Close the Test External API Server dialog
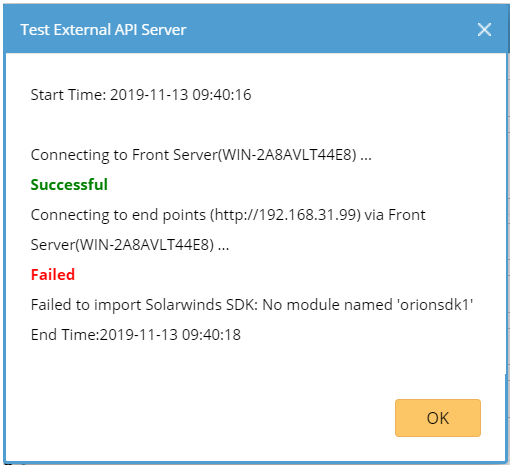The width and height of the screenshot is (511, 467). pyautogui.click(x=484, y=30)
